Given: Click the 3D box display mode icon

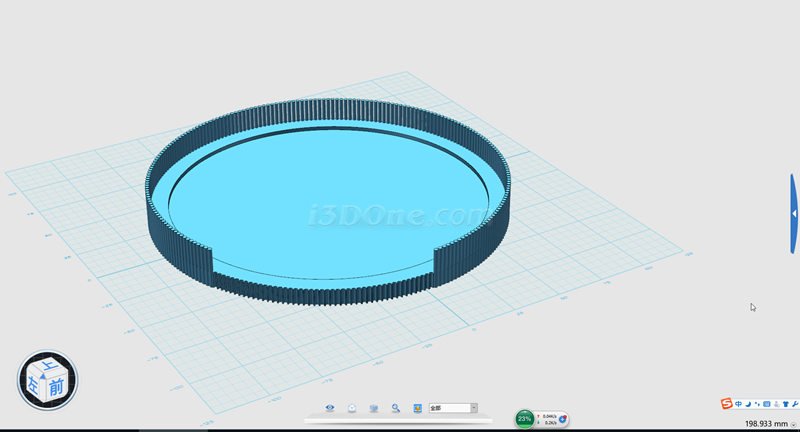Looking at the screenshot, I should (x=374, y=408).
